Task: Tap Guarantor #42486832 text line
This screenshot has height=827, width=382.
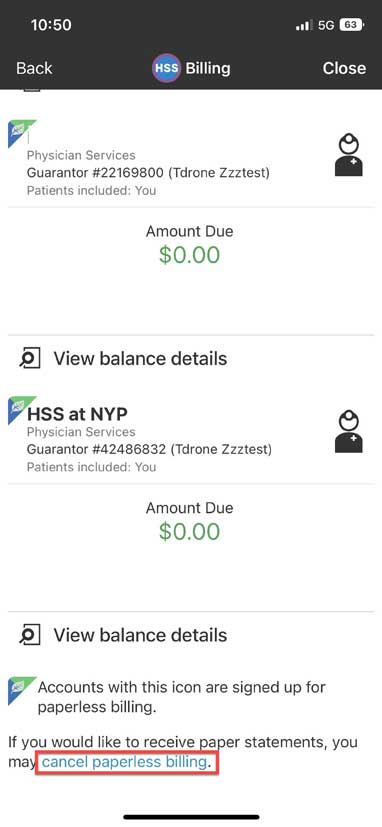Action: coord(149,449)
